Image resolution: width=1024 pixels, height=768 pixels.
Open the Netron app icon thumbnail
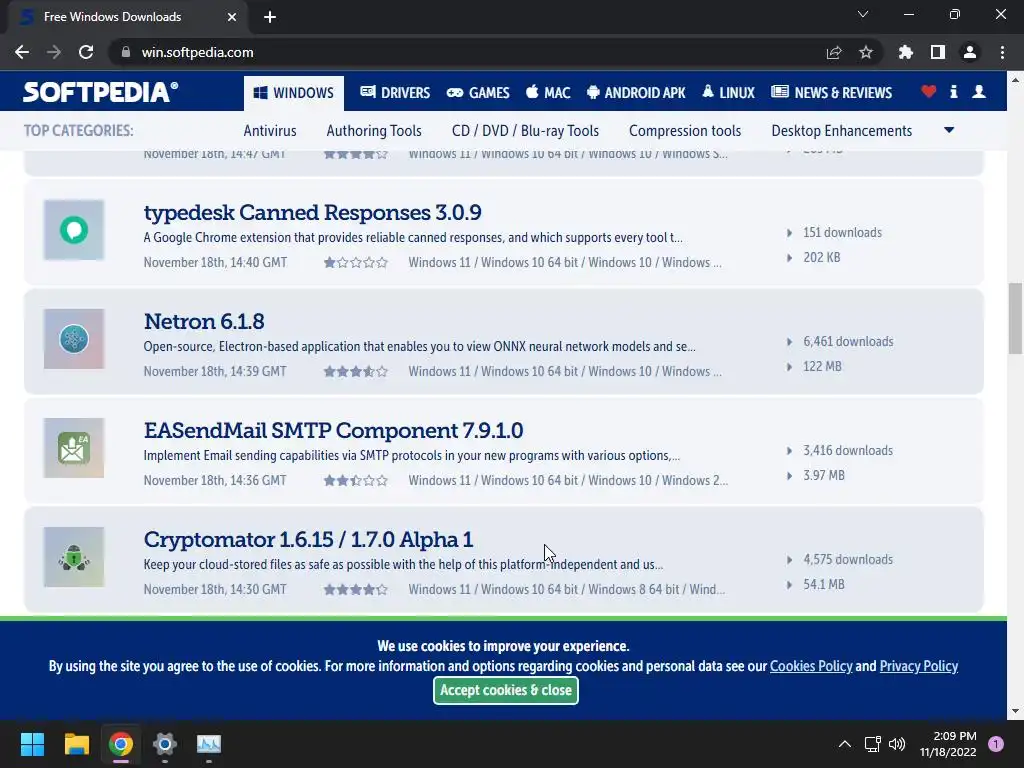[x=74, y=339]
